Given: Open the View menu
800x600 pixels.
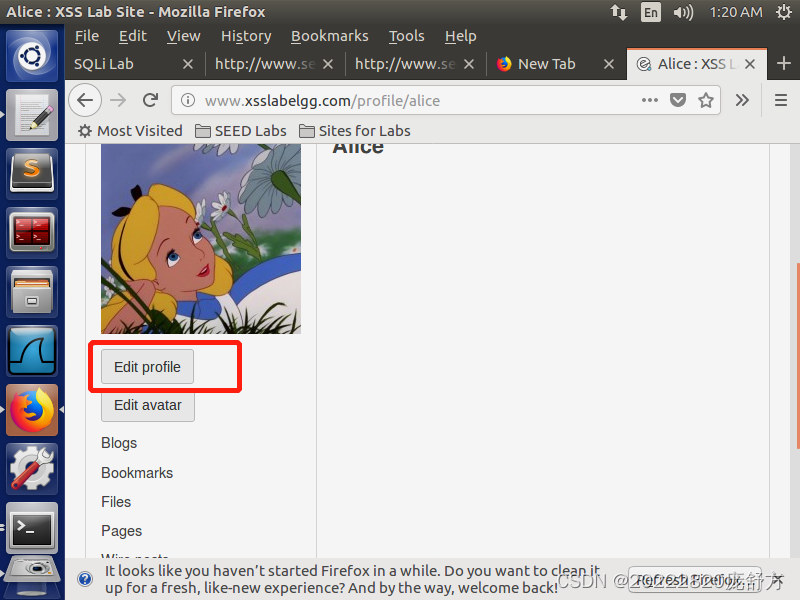Looking at the screenshot, I should (183, 36).
